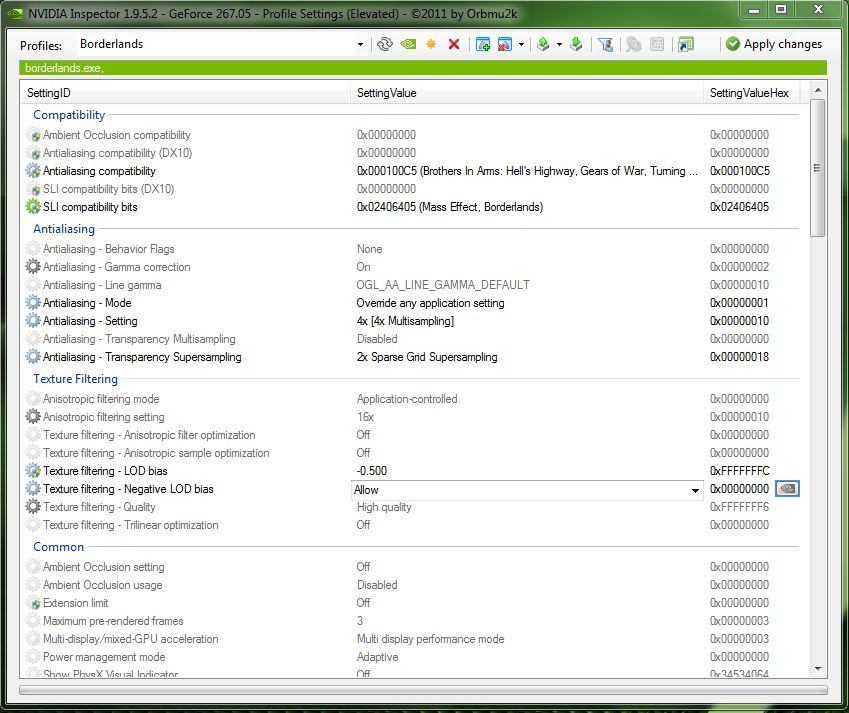Collapse the Common group header

[x=58, y=547]
